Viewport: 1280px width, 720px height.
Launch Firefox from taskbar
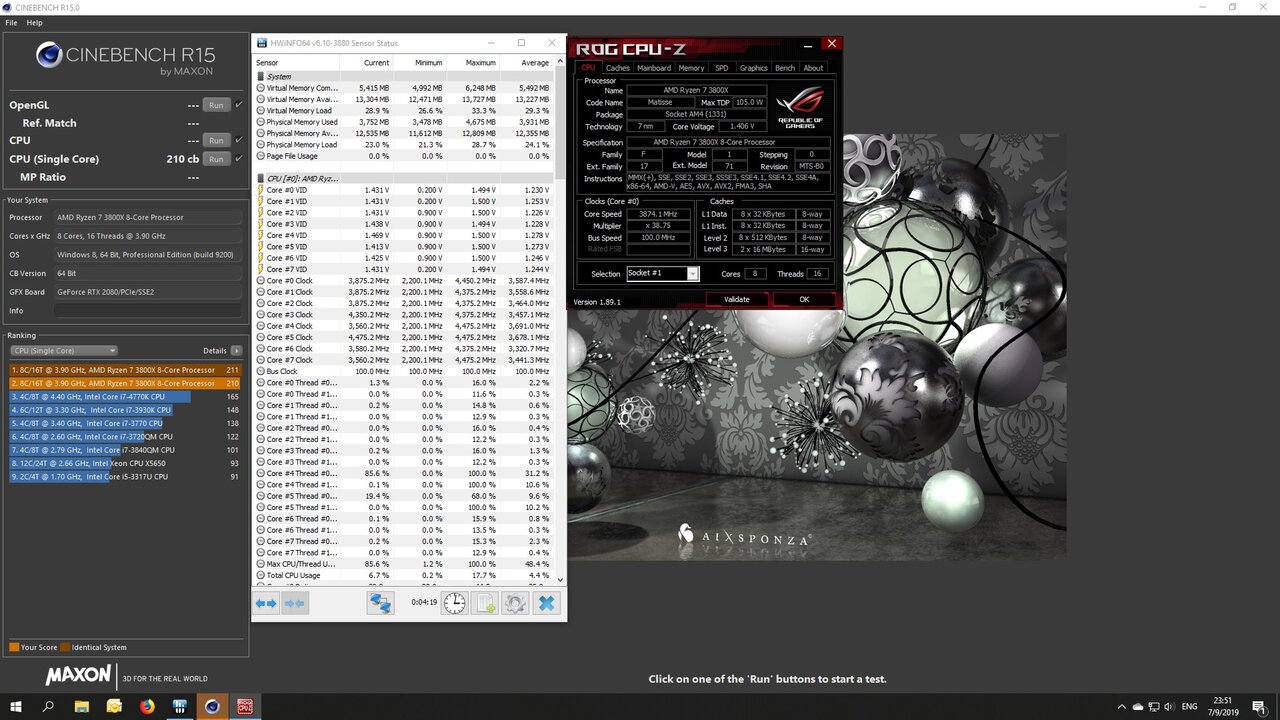click(x=147, y=706)
